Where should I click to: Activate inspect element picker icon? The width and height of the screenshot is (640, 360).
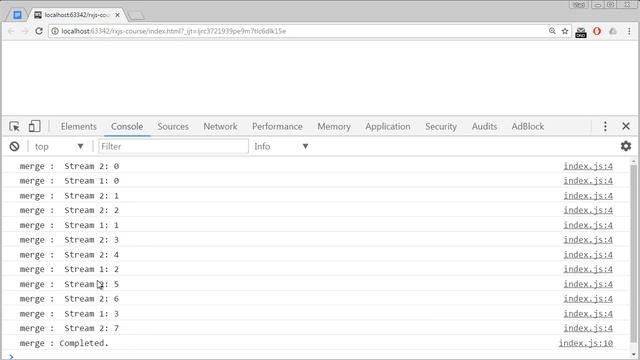[x=14, y=127]
